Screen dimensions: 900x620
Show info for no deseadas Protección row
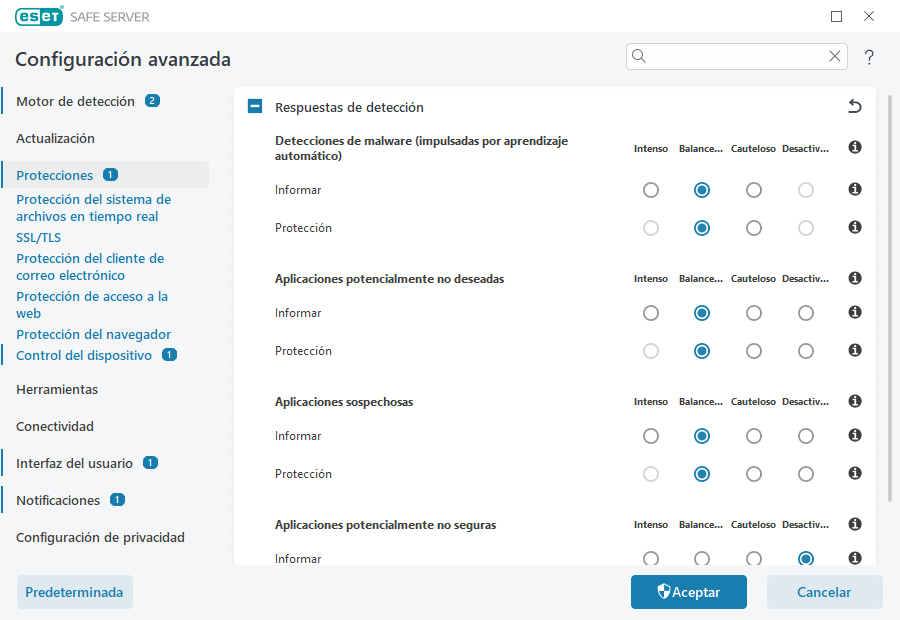855,350
